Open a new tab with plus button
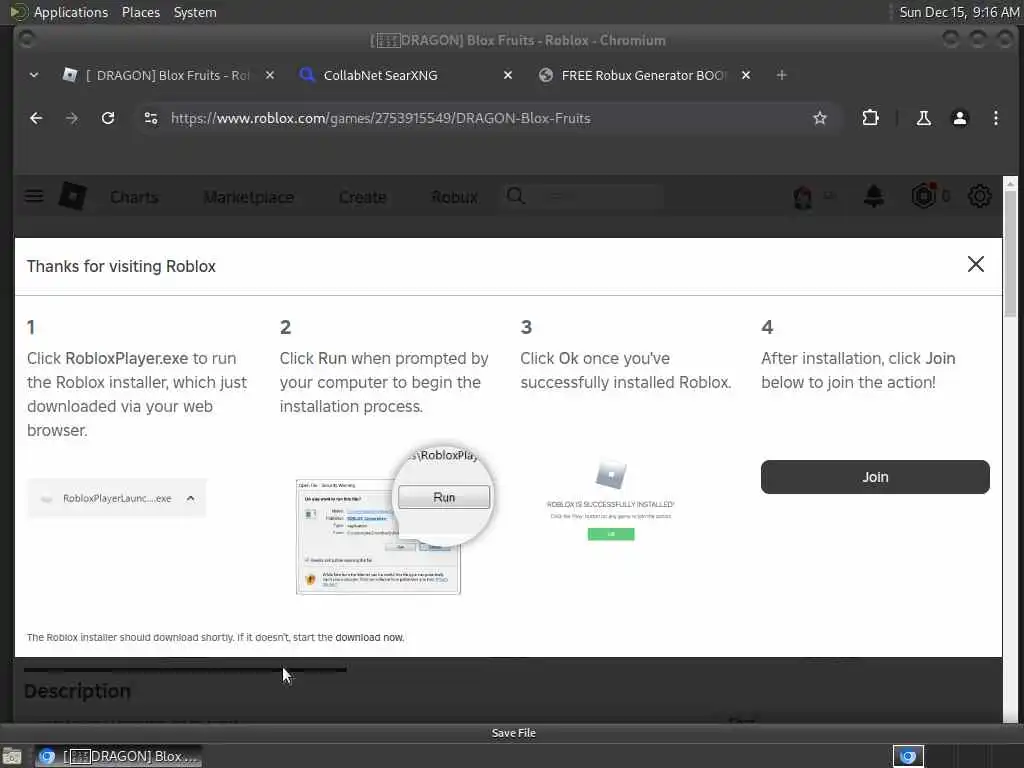The width and height of the screenshot is (1024, 768). pyautogui.click(x=781, y=75)
